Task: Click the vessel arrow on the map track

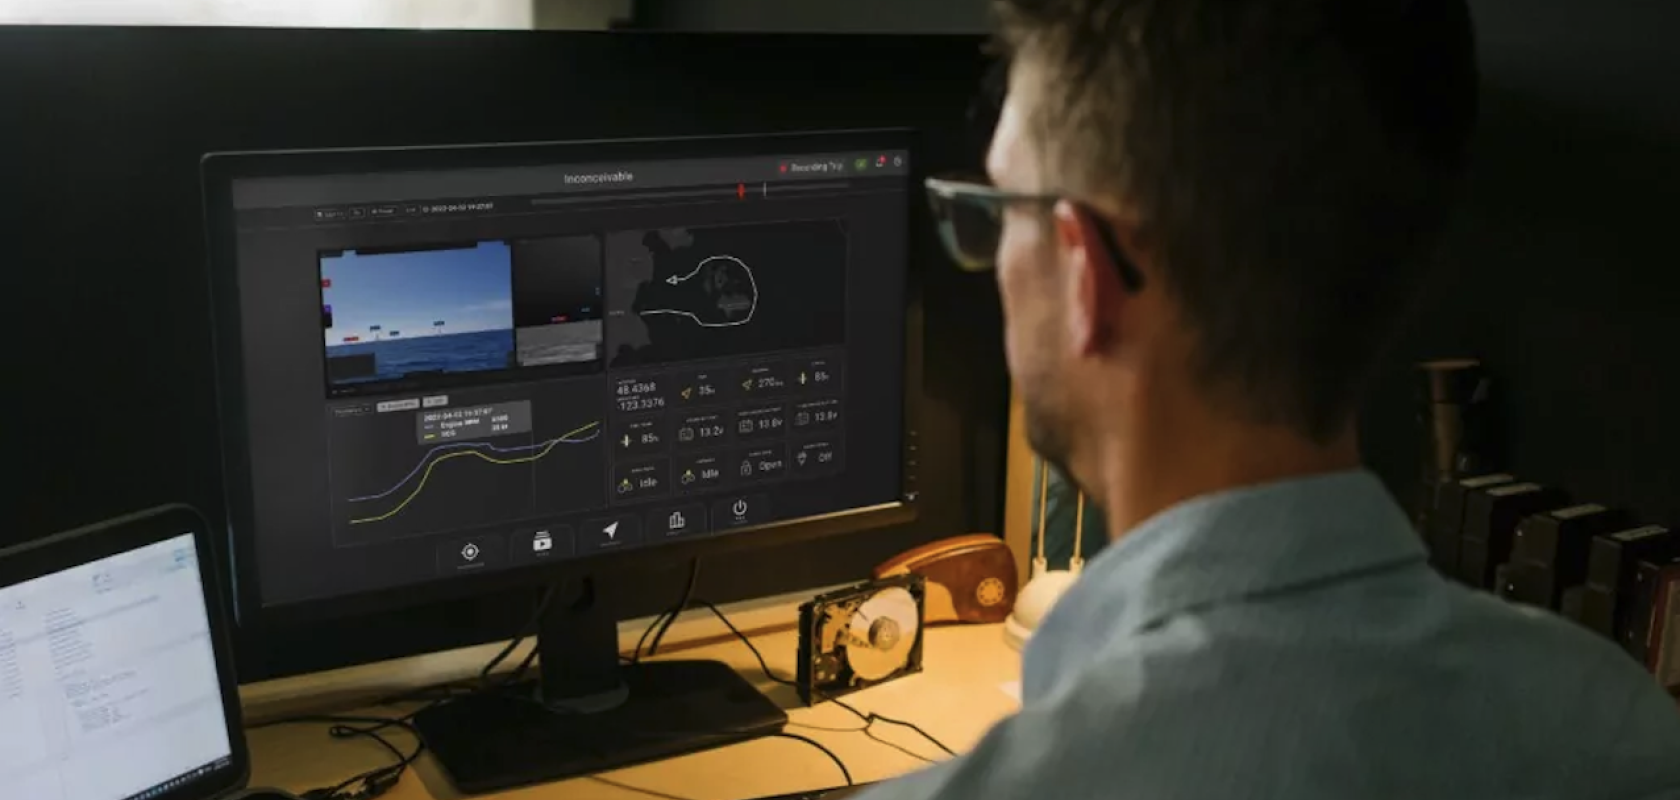Action: 673,279
